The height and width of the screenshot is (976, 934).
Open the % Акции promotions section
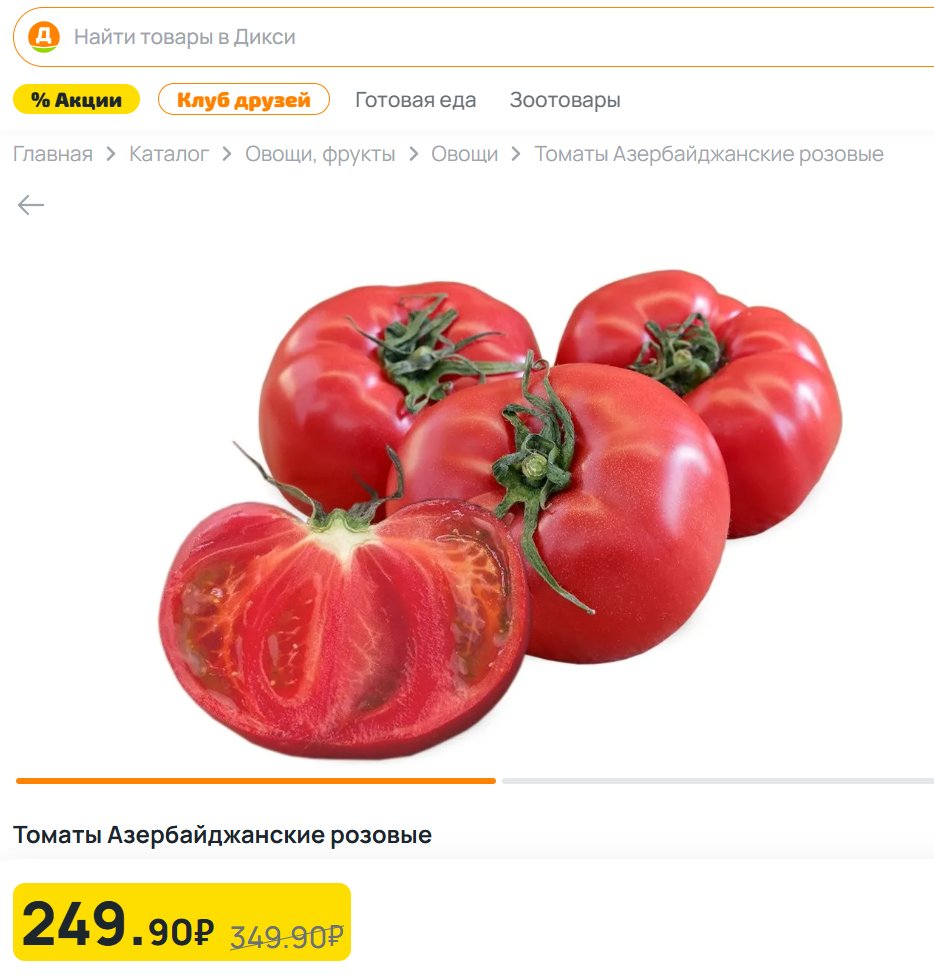76,100
